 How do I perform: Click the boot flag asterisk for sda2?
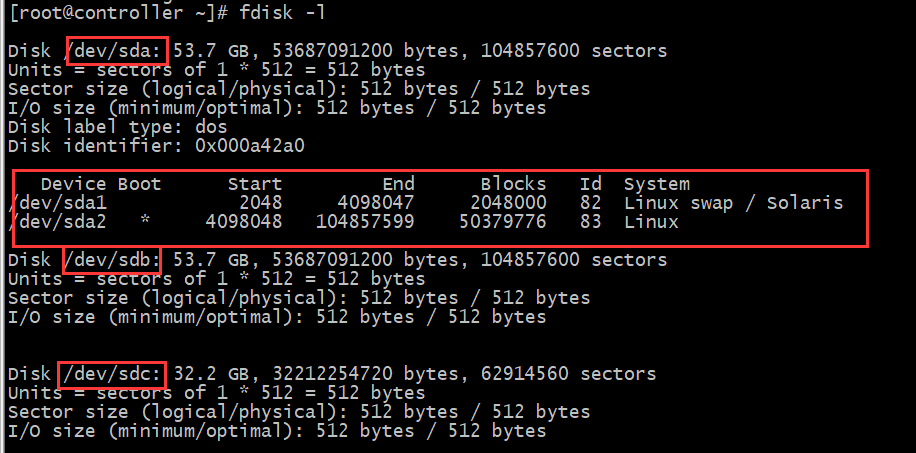145,222
